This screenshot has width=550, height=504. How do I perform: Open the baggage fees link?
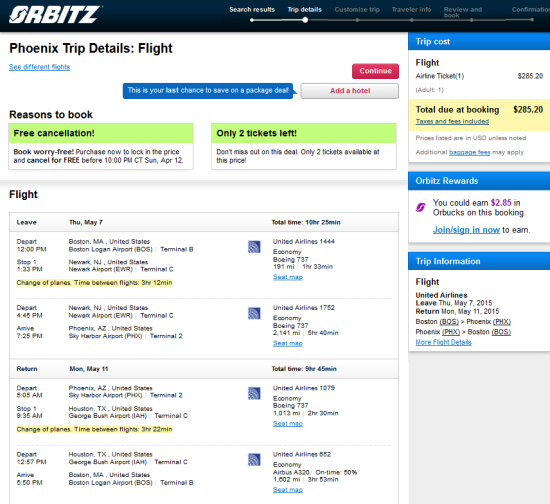[469, 152]
